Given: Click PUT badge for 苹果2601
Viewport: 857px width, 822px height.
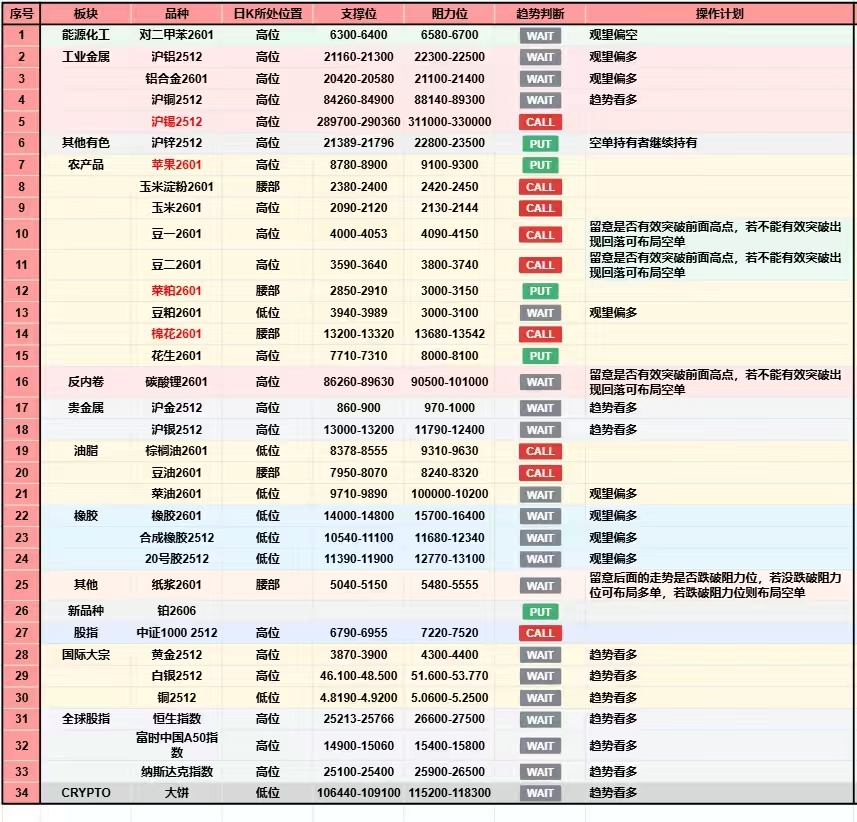Looking at the screenshot, I should (540, 165).
